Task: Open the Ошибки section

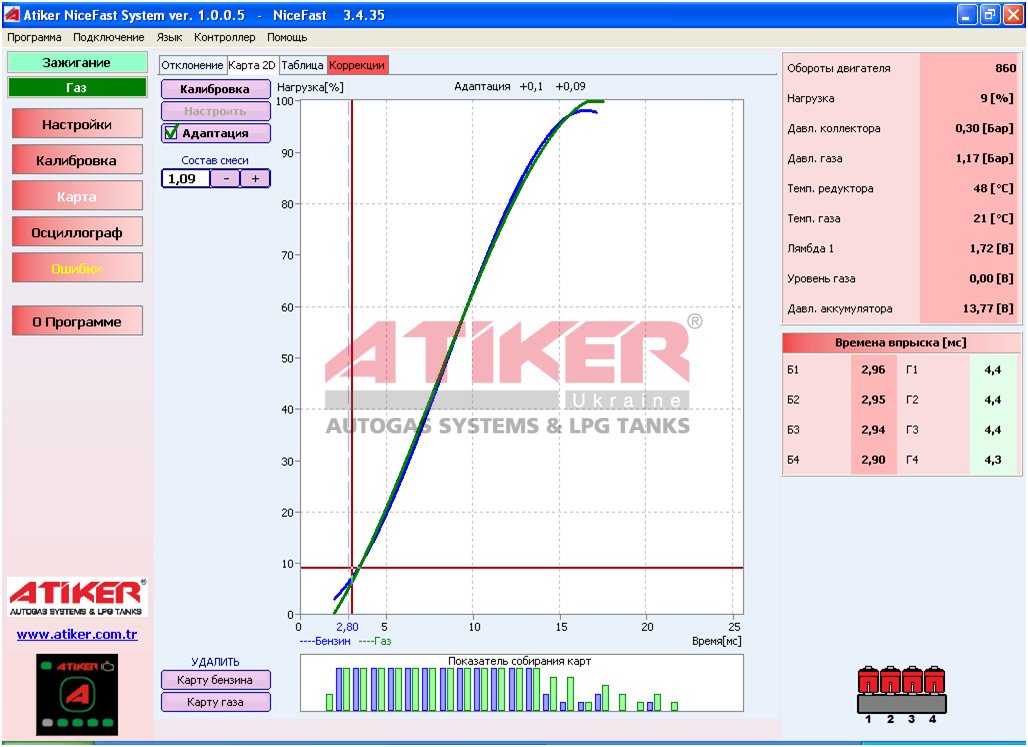Action: pos(77,268)
